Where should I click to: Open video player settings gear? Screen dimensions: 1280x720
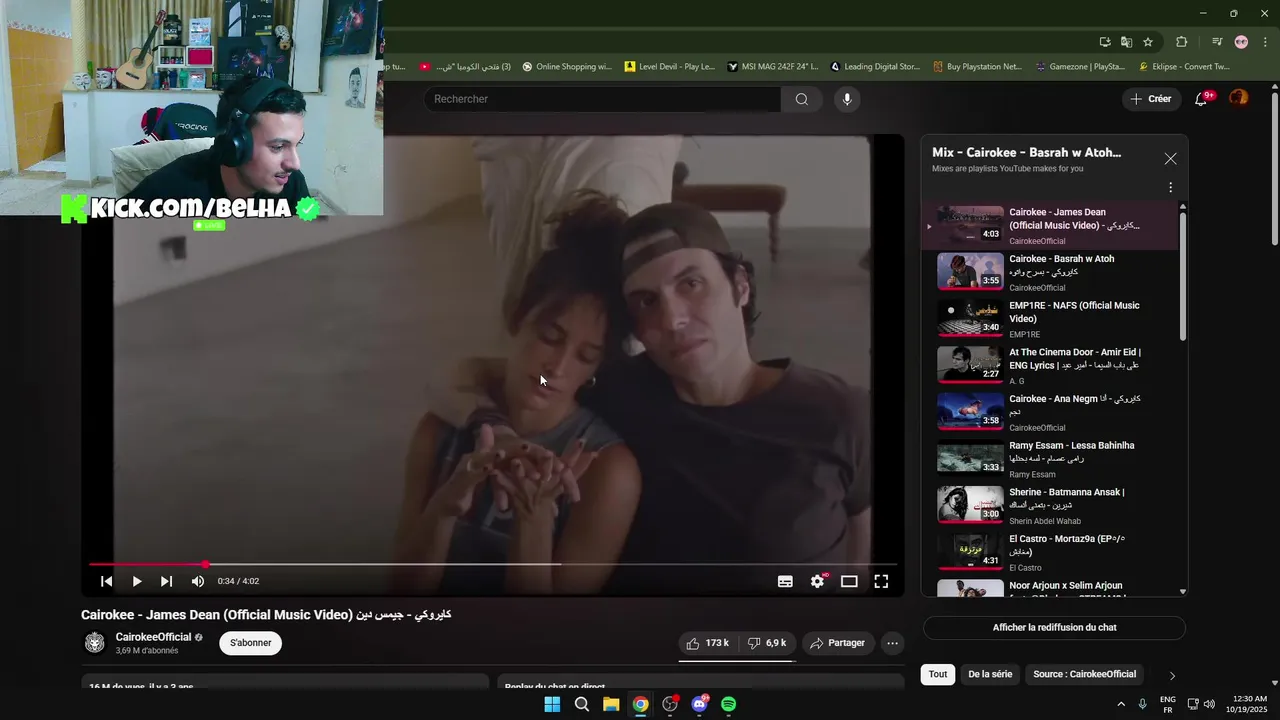point(818,581)
